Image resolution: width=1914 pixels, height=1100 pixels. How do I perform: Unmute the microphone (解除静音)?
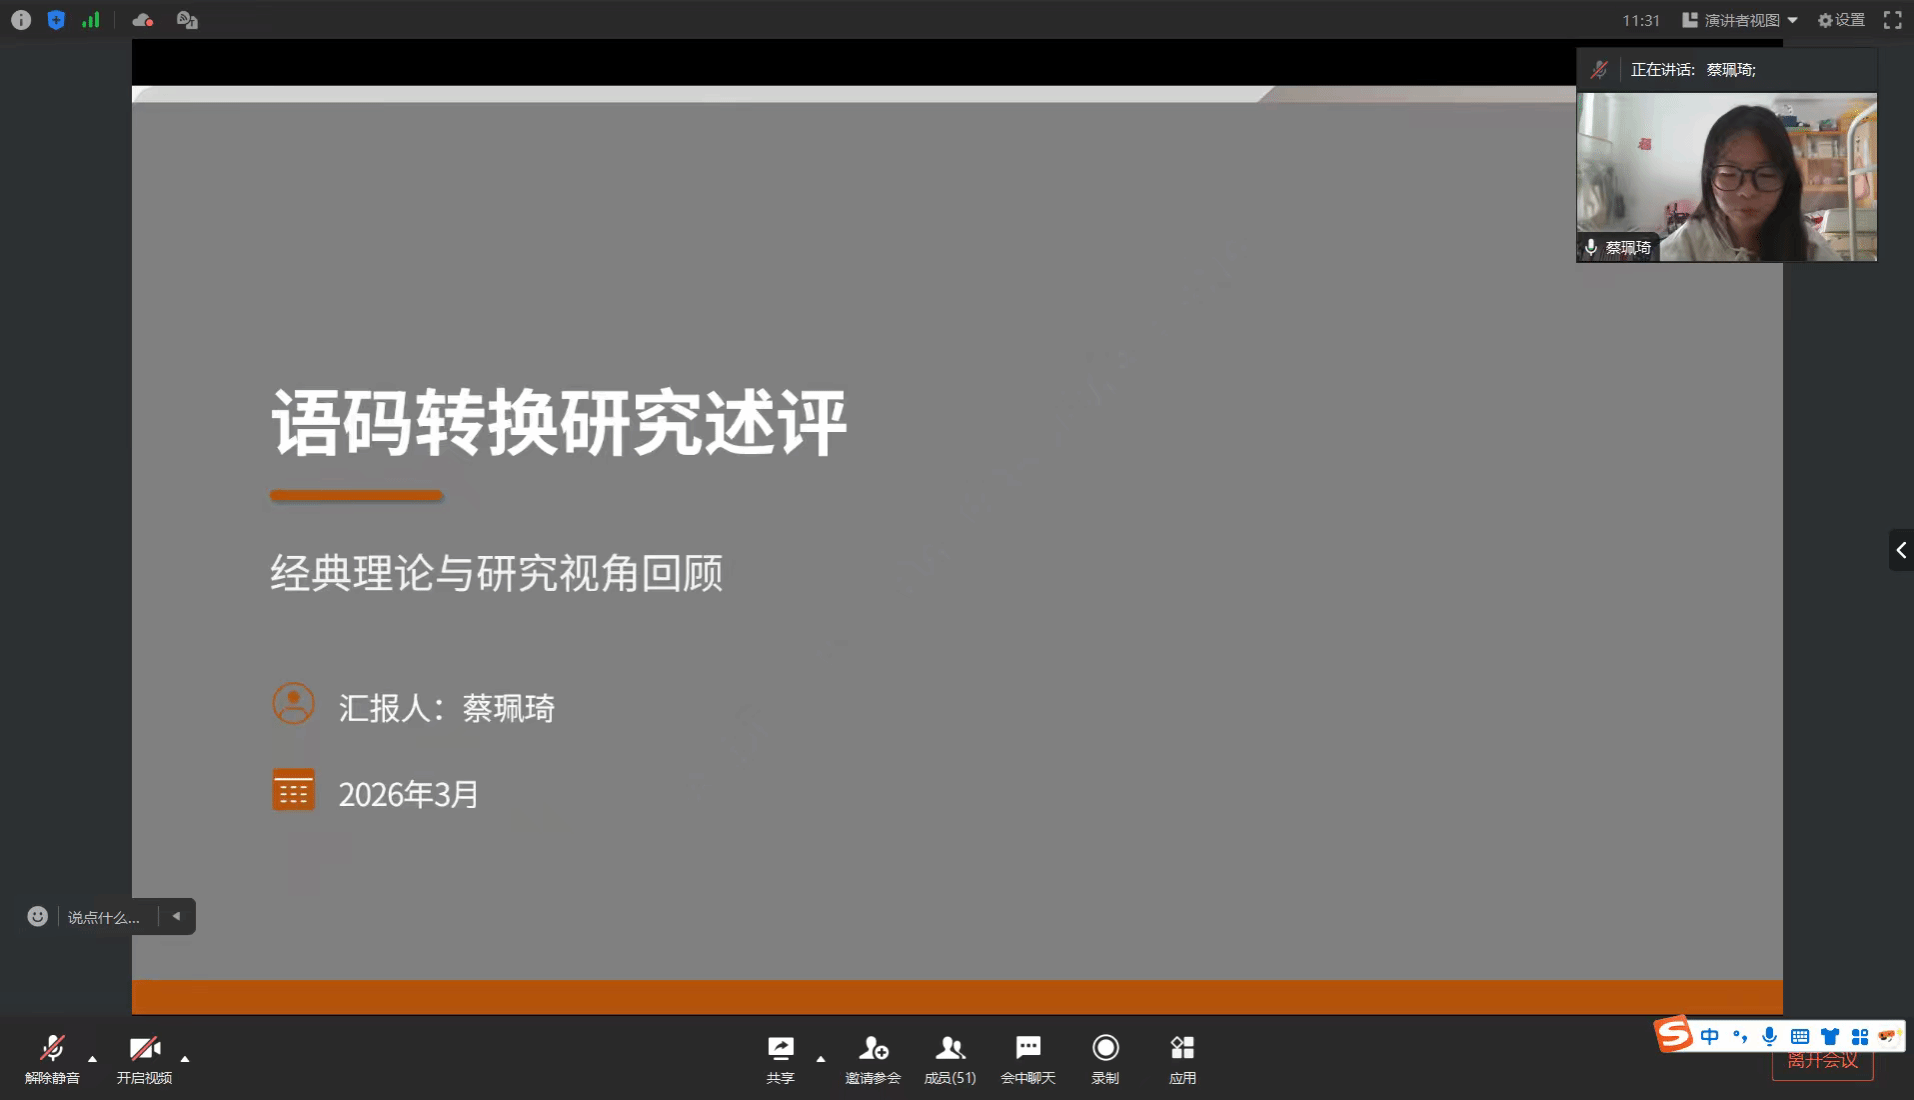pos(52,1058)
